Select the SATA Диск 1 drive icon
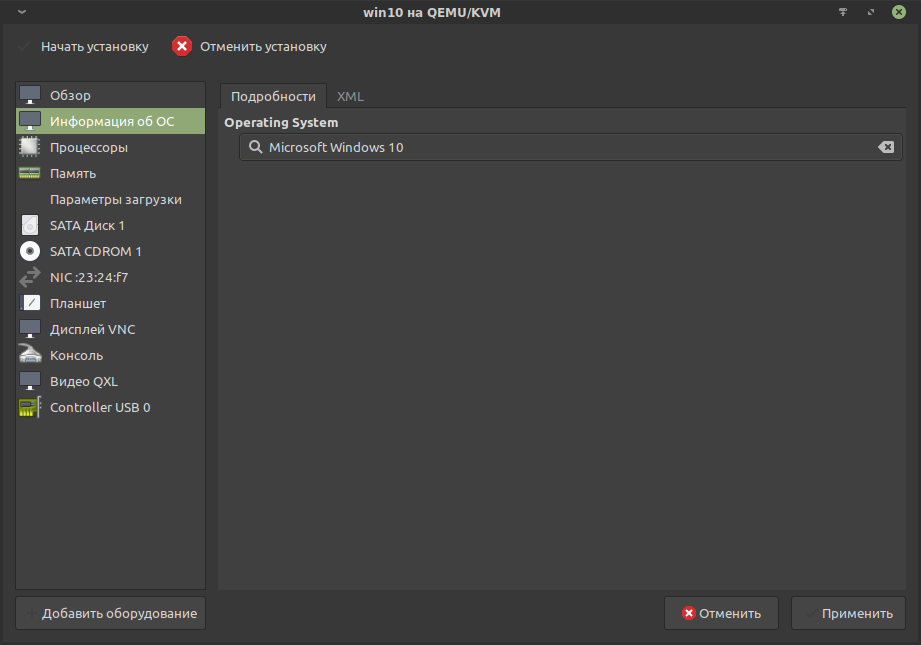This screenshot has height=645, width=921. 30,225
